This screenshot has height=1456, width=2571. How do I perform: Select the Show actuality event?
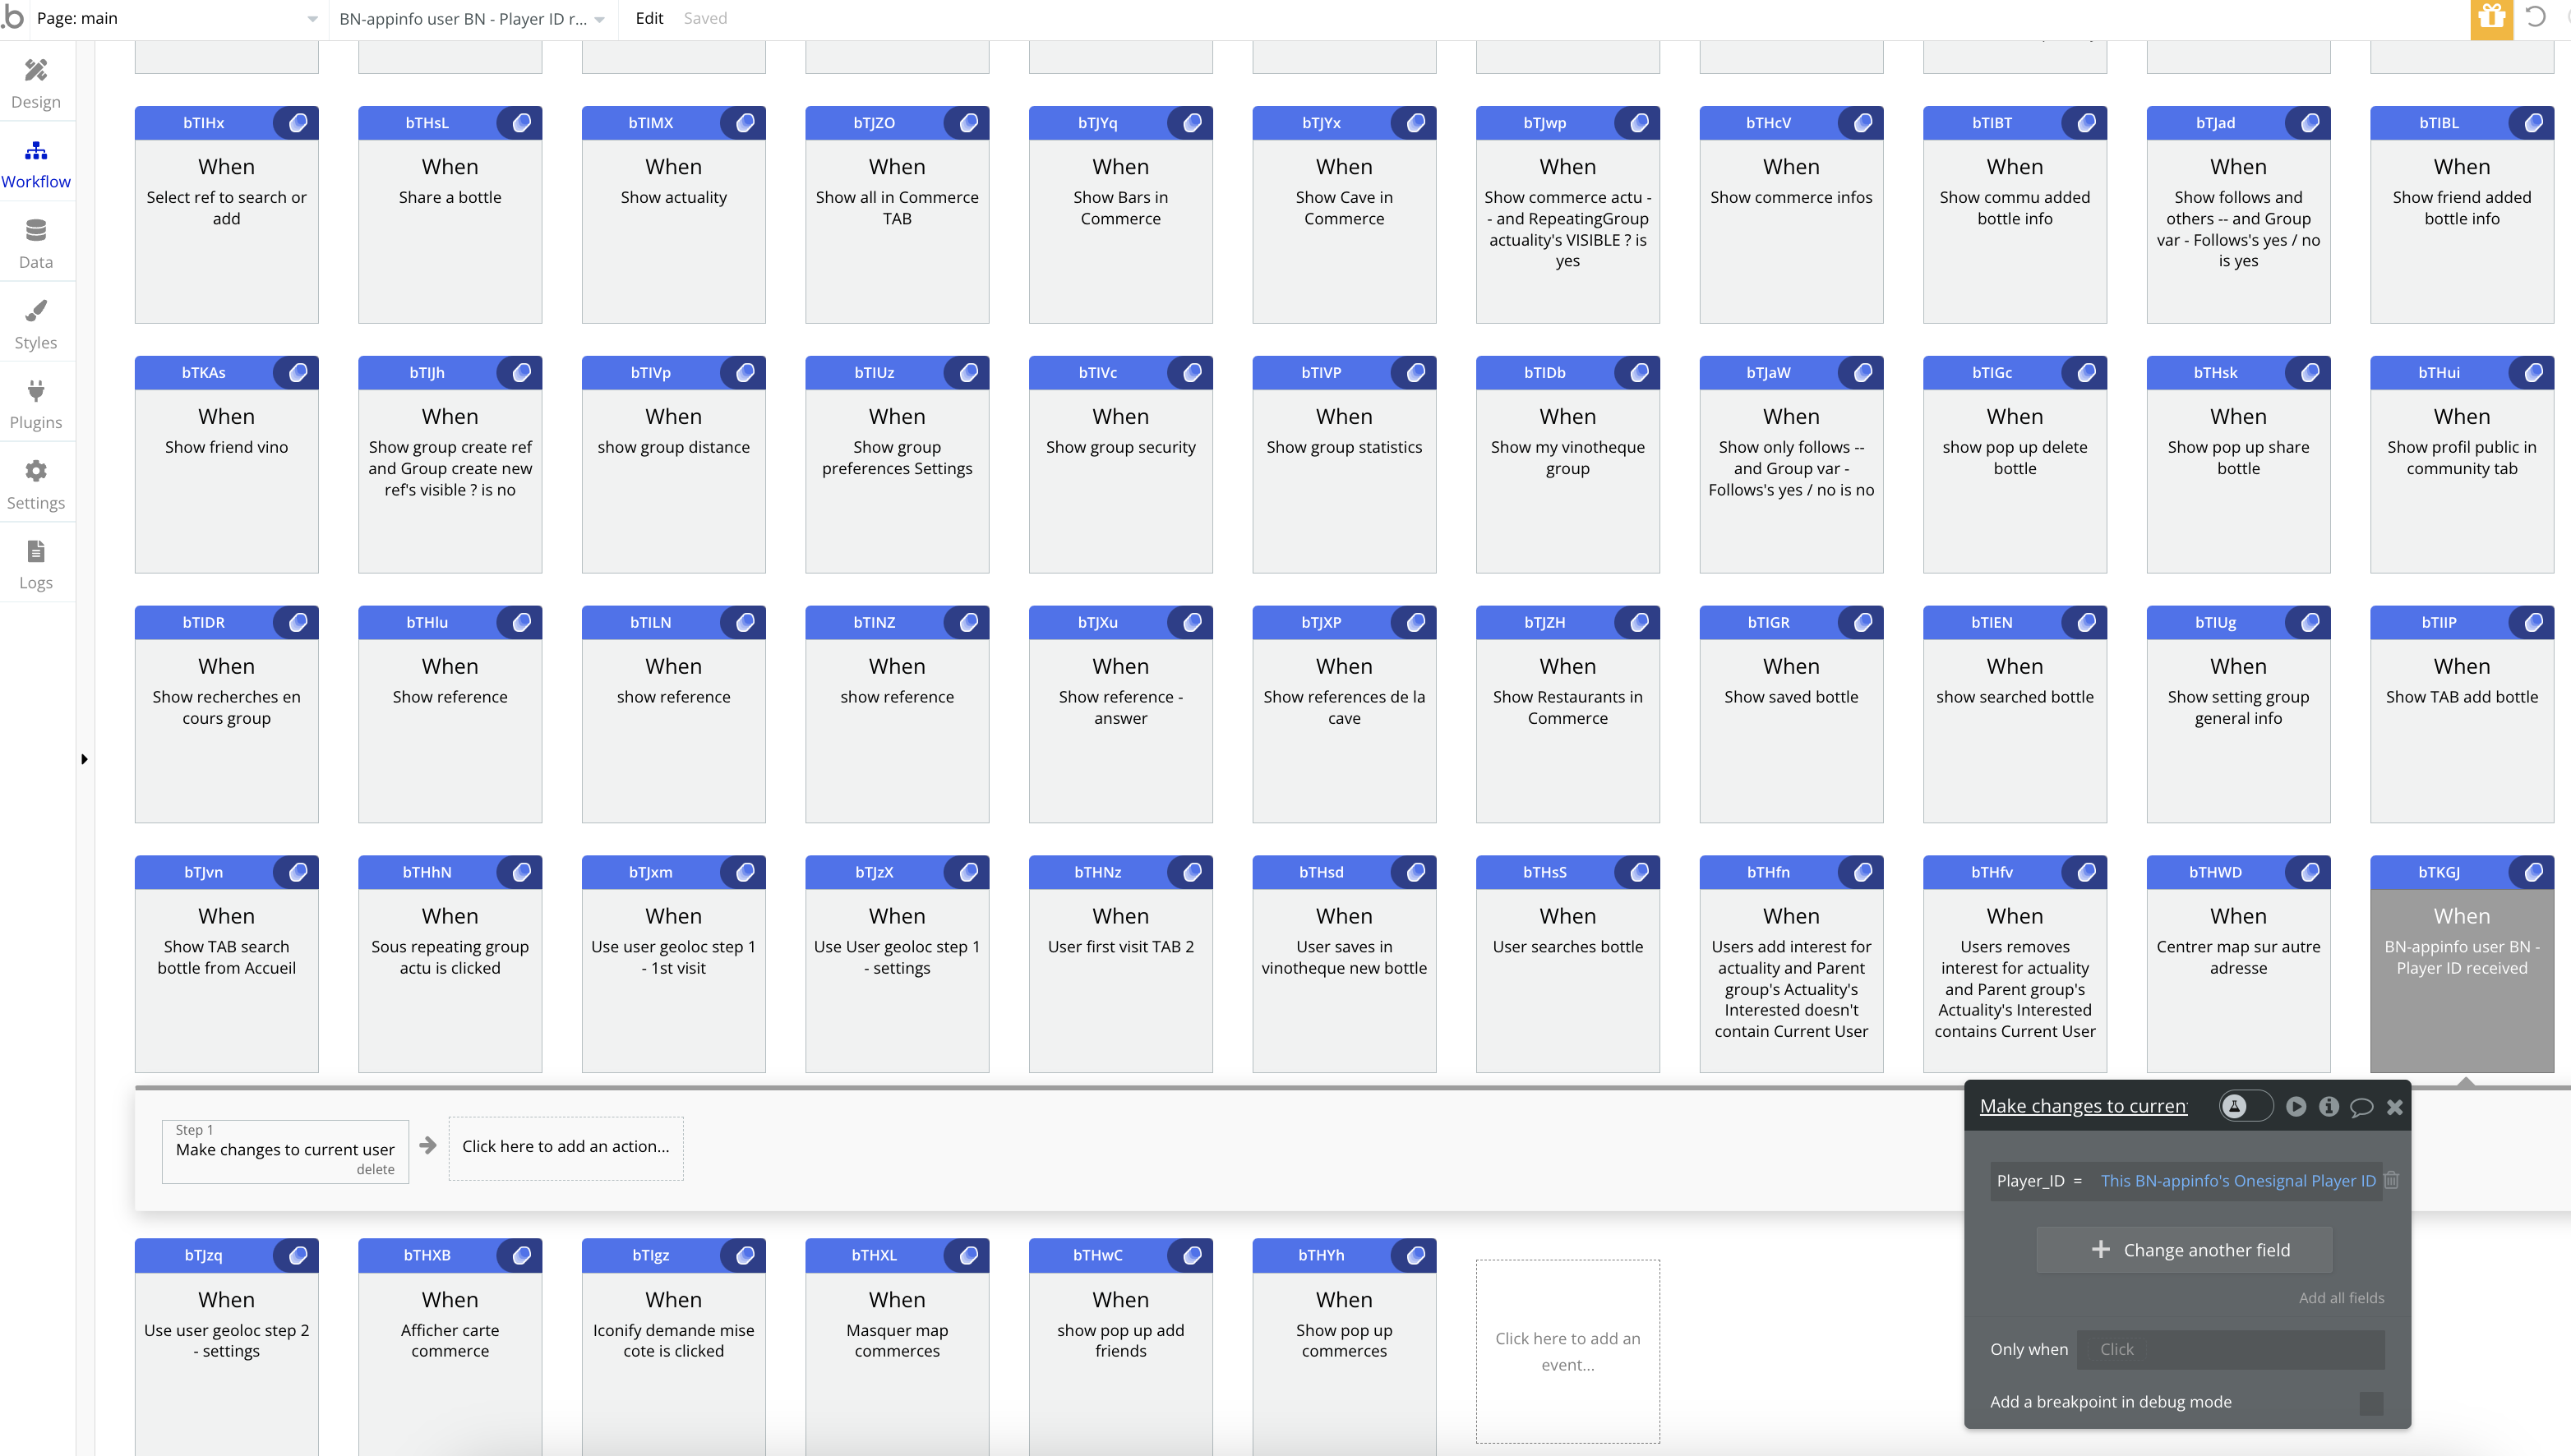(674, 215)
